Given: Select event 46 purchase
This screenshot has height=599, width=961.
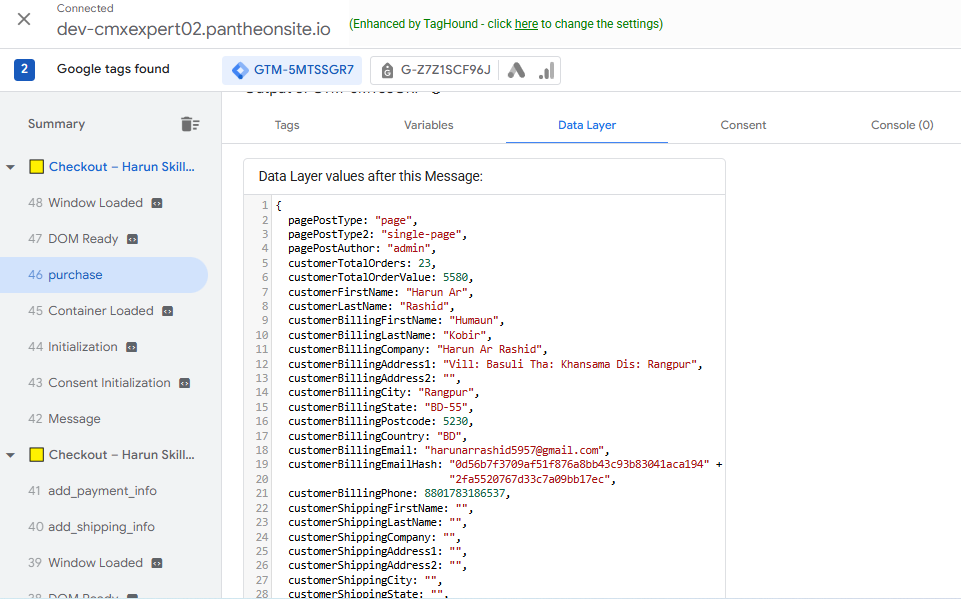Looking at the screenshot, I should [x=104, y=275].
